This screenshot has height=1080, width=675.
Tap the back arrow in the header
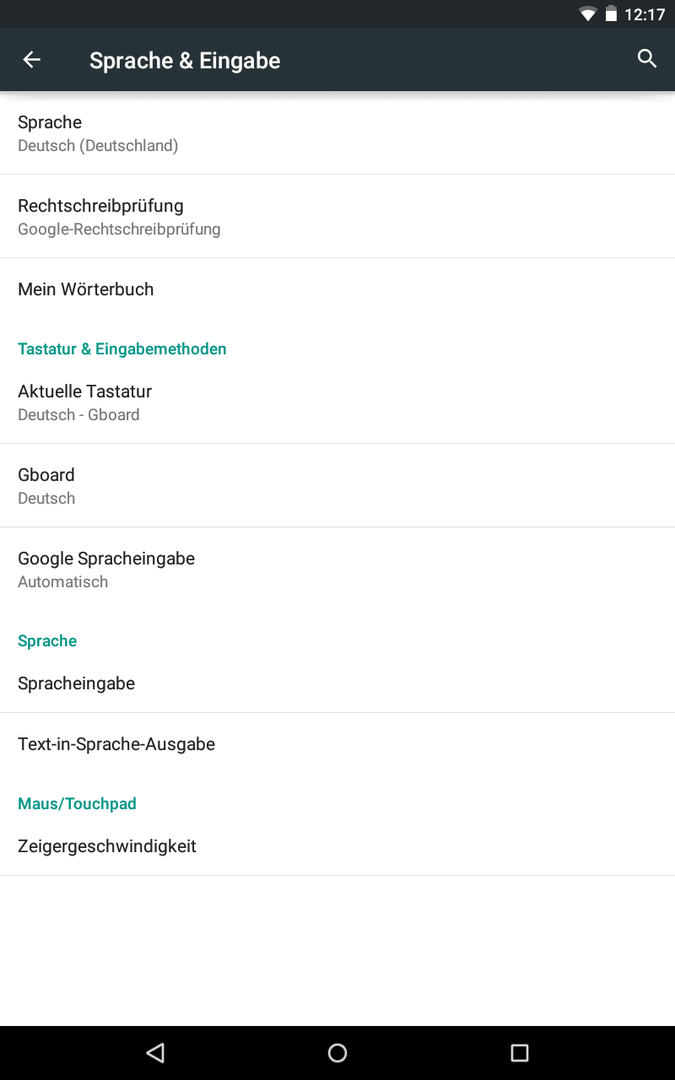pyautogui.click(x=32, y=60)
